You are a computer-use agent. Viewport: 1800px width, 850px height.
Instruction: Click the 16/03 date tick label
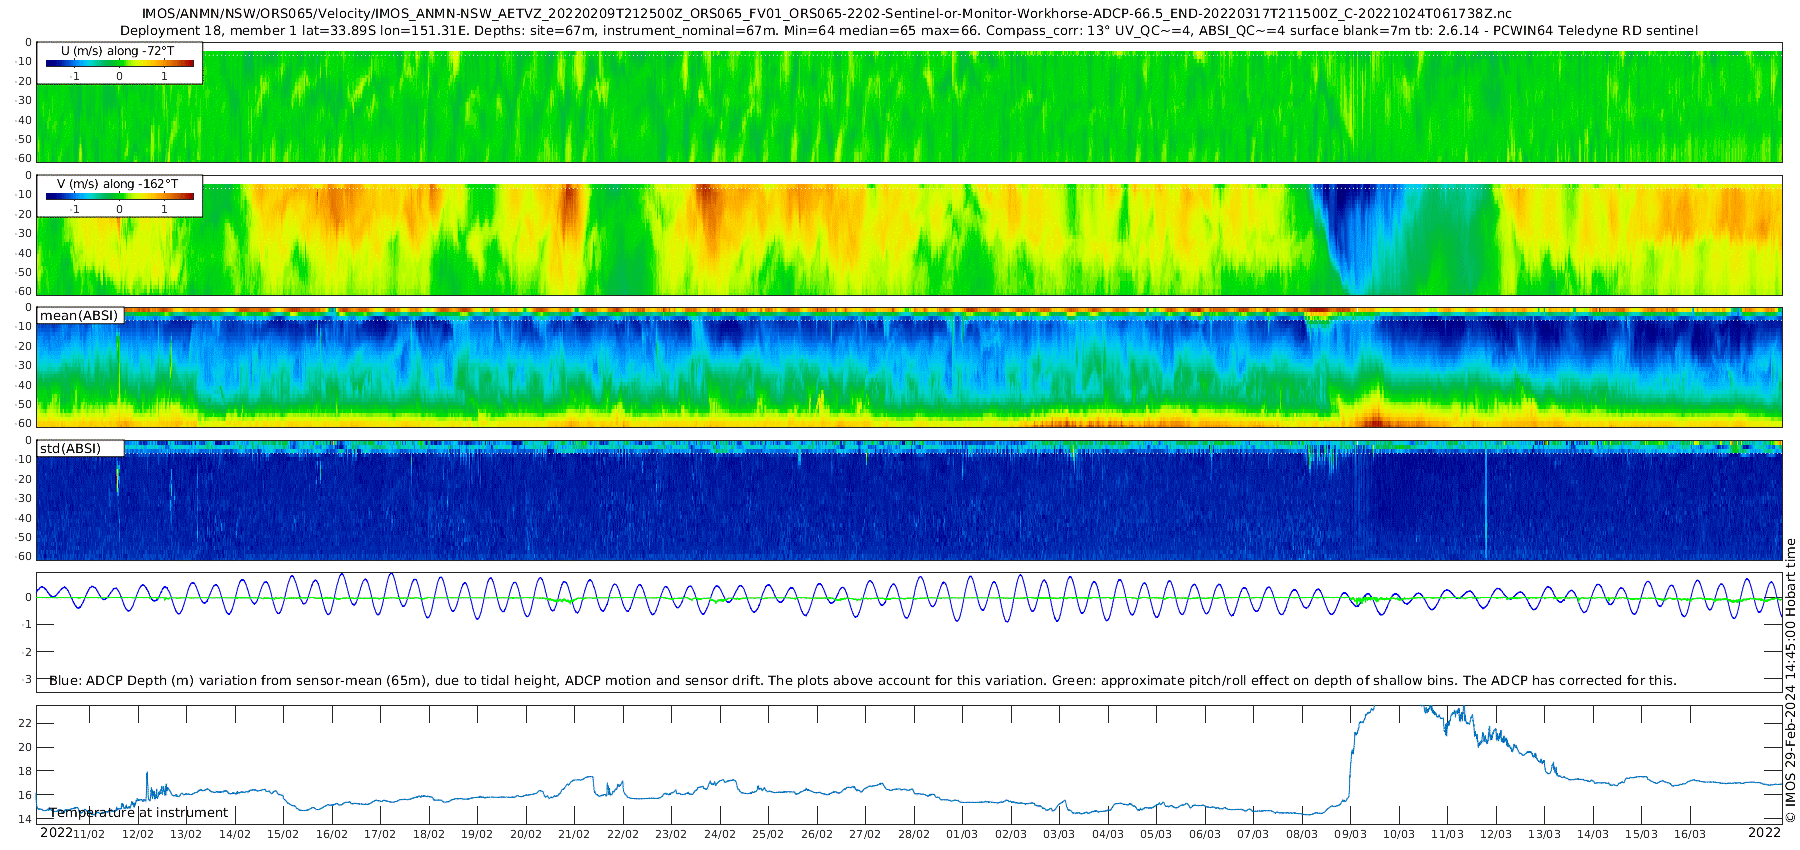pos(1690,834)
